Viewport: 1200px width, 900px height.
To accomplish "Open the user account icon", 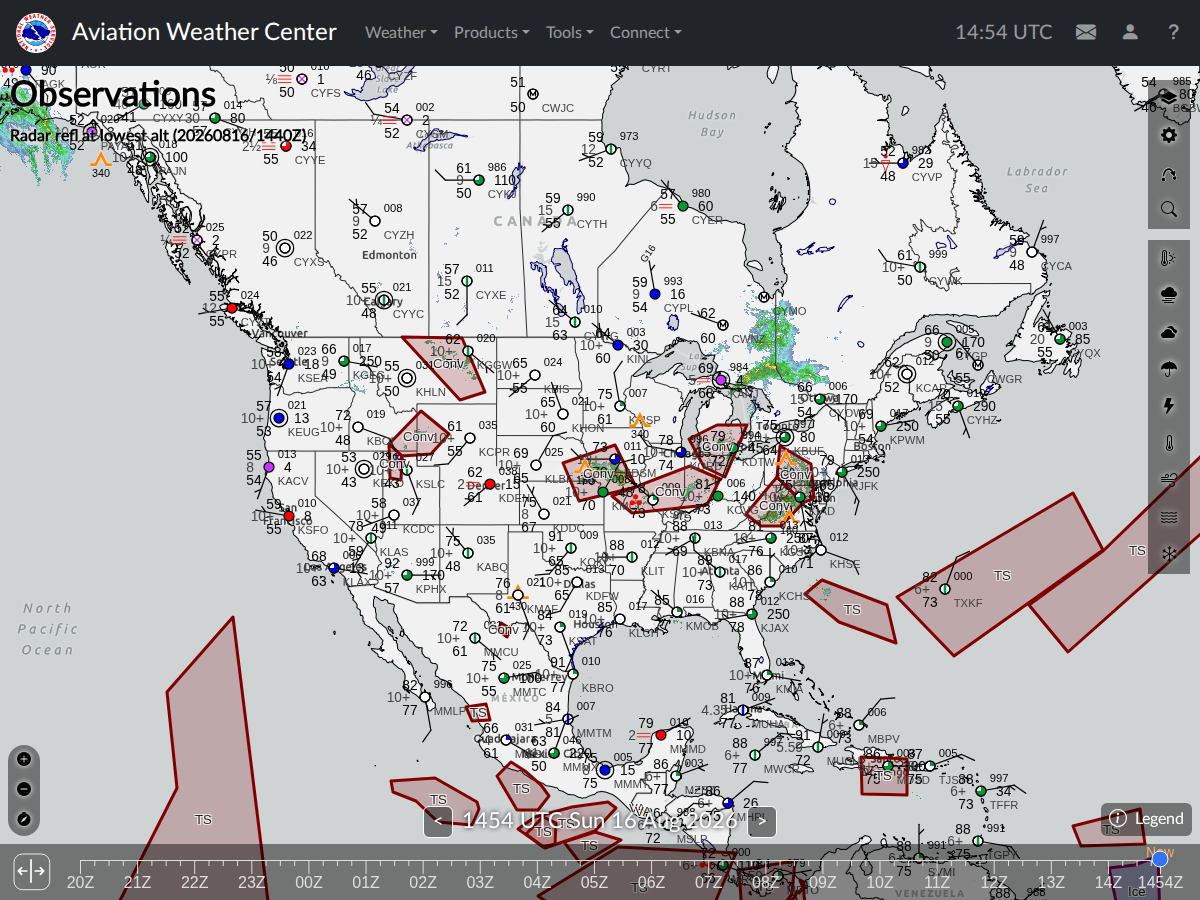I will [x=1130, y=32].
